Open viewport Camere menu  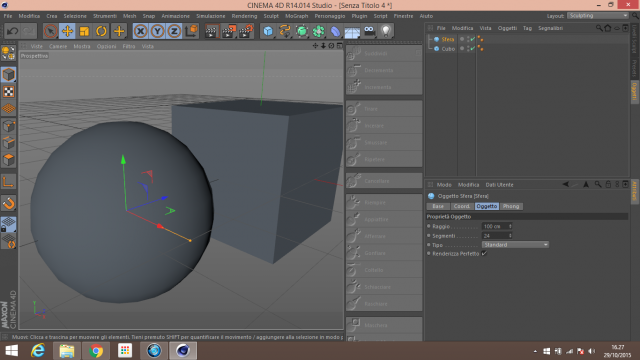(58, 46)
